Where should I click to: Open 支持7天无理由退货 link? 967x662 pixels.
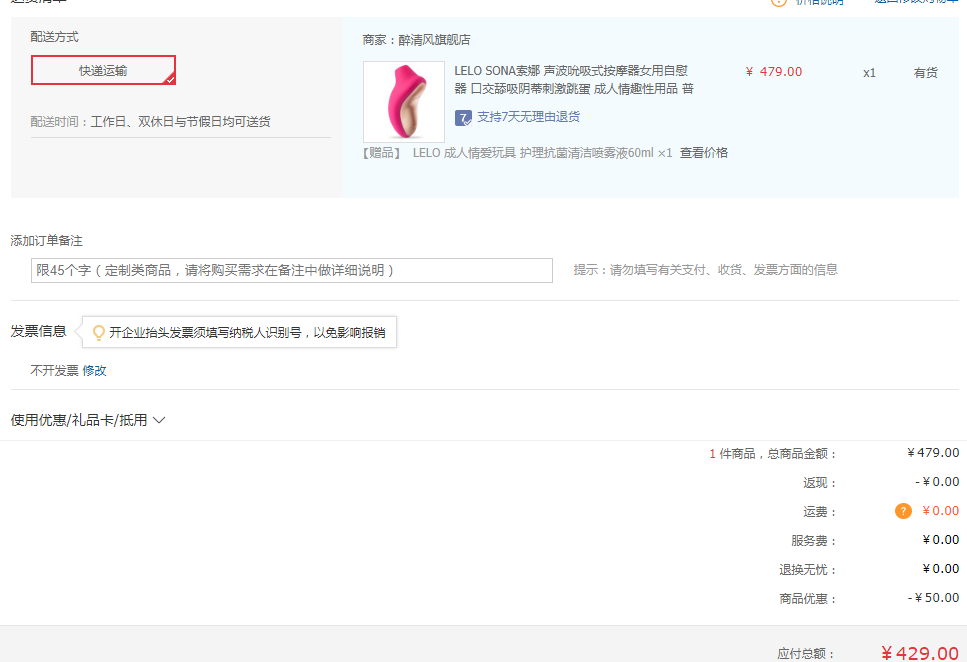click(x=529, y=117)
